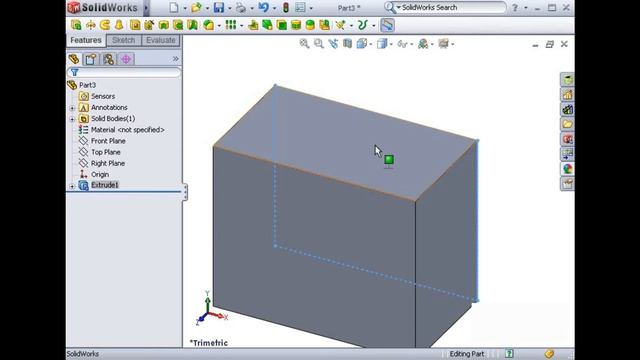Screen dimensions: 640x360
Task: Select the Linear Pattern tool
Action: pyautogui.click(x=231, y=25)
